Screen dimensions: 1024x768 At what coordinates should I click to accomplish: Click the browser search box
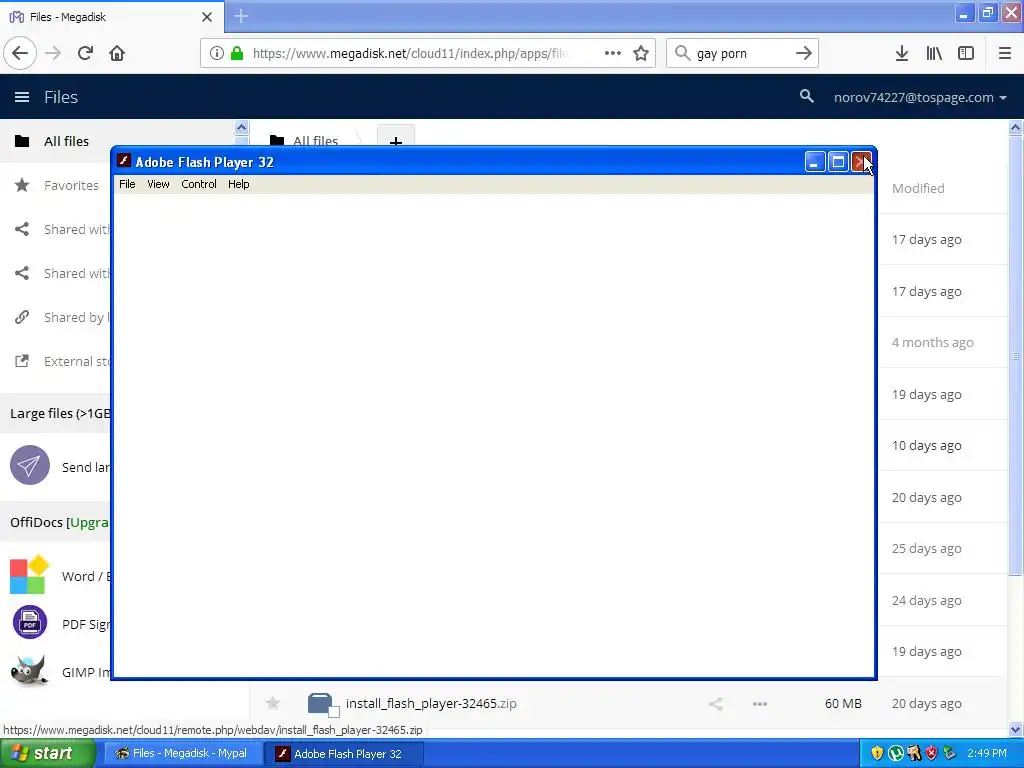point(741,53)
